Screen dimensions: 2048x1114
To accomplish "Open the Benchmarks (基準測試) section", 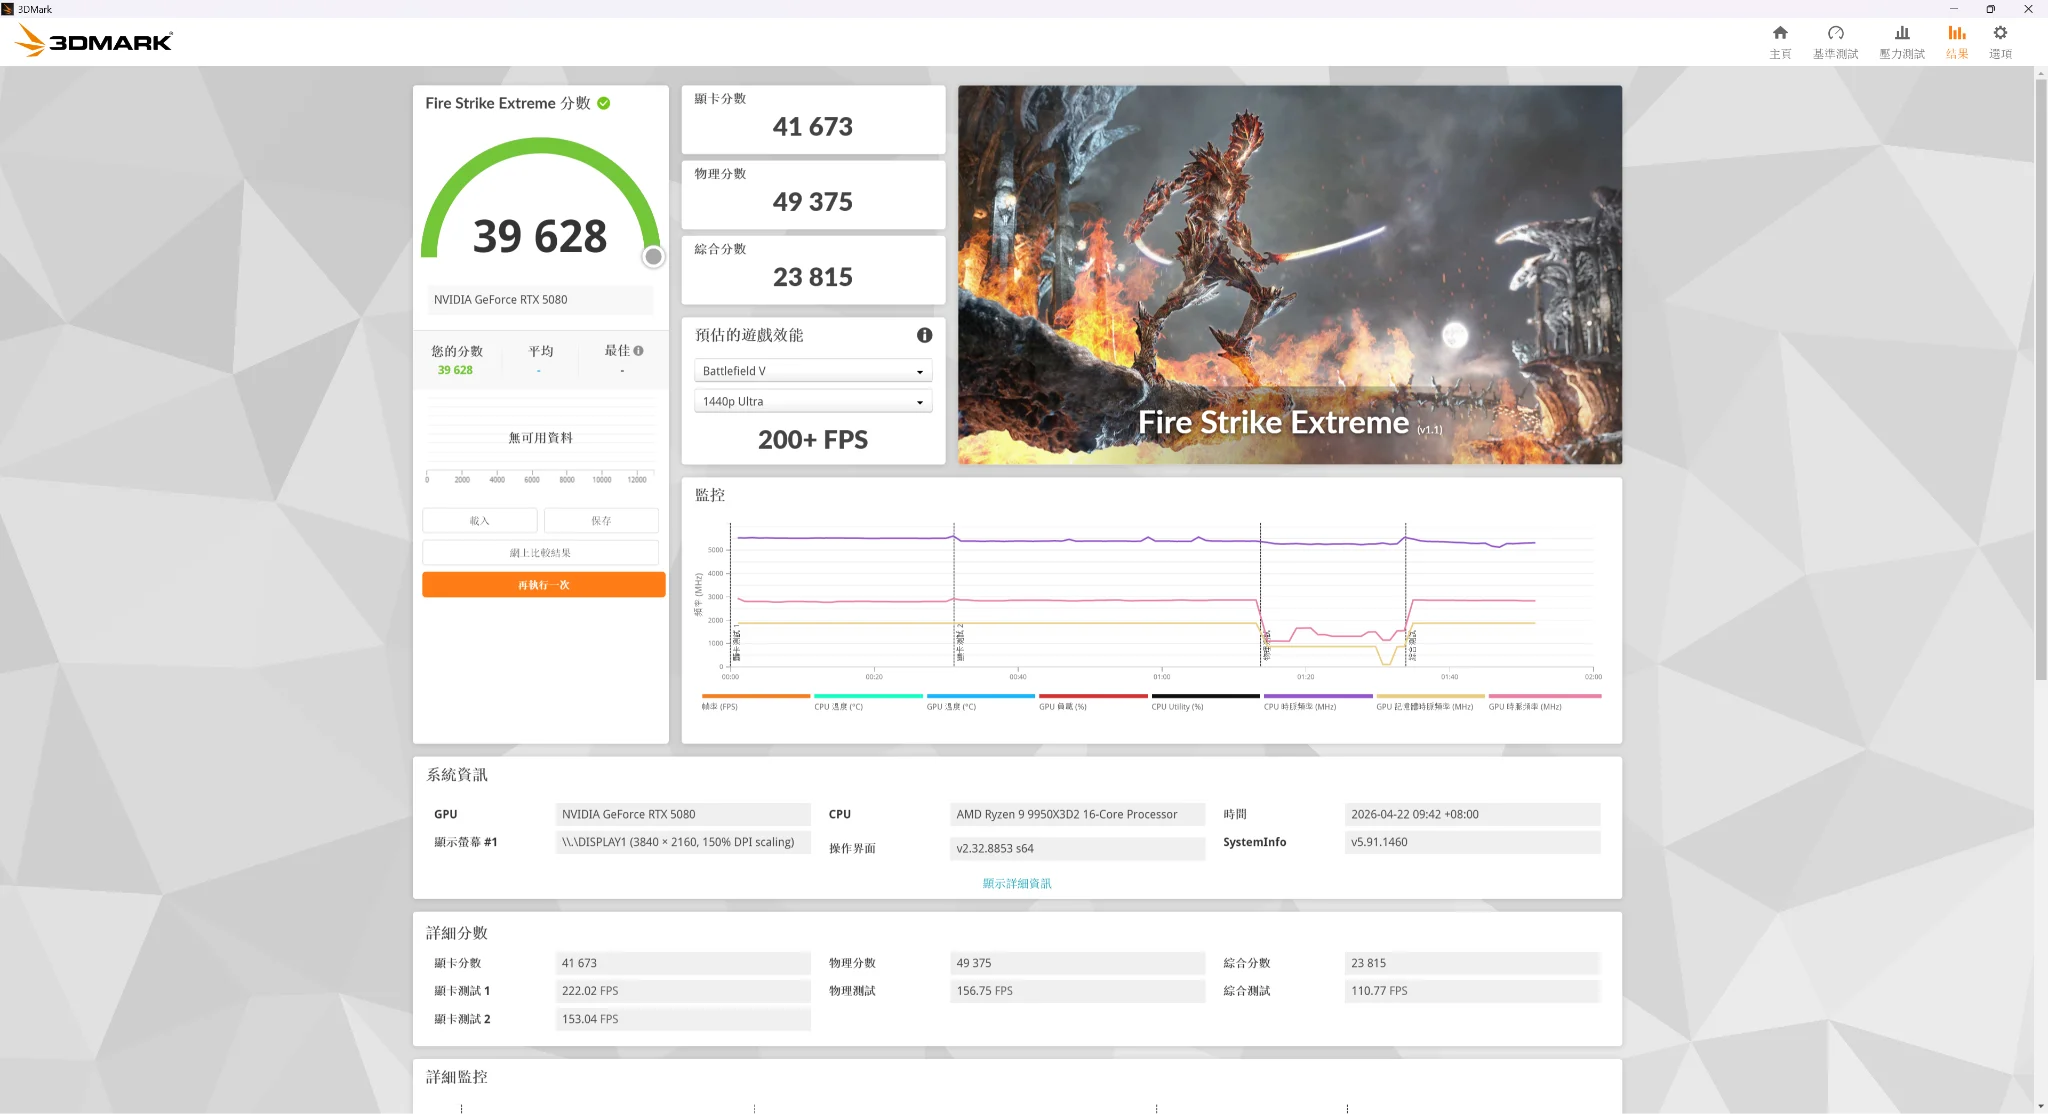I will tap(1835, 42).
